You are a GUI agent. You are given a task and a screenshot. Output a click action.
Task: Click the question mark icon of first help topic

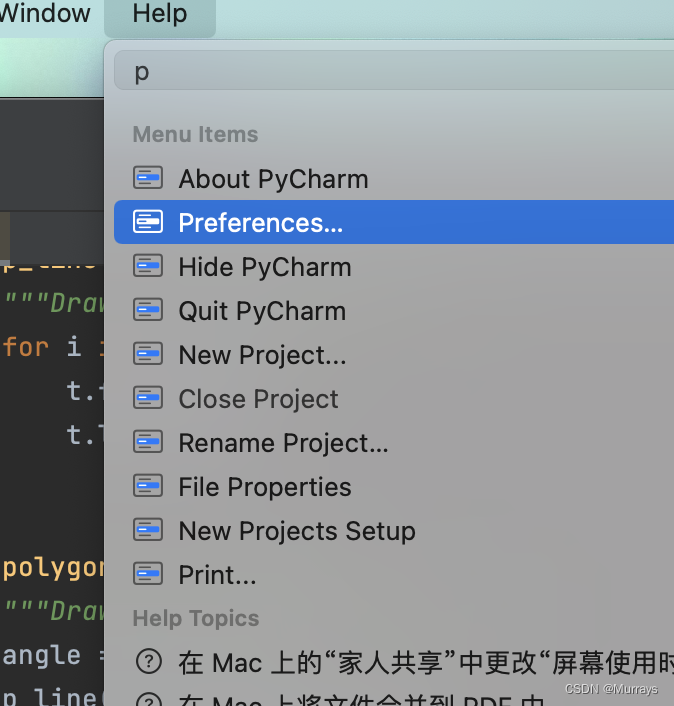tap(149, 661)
